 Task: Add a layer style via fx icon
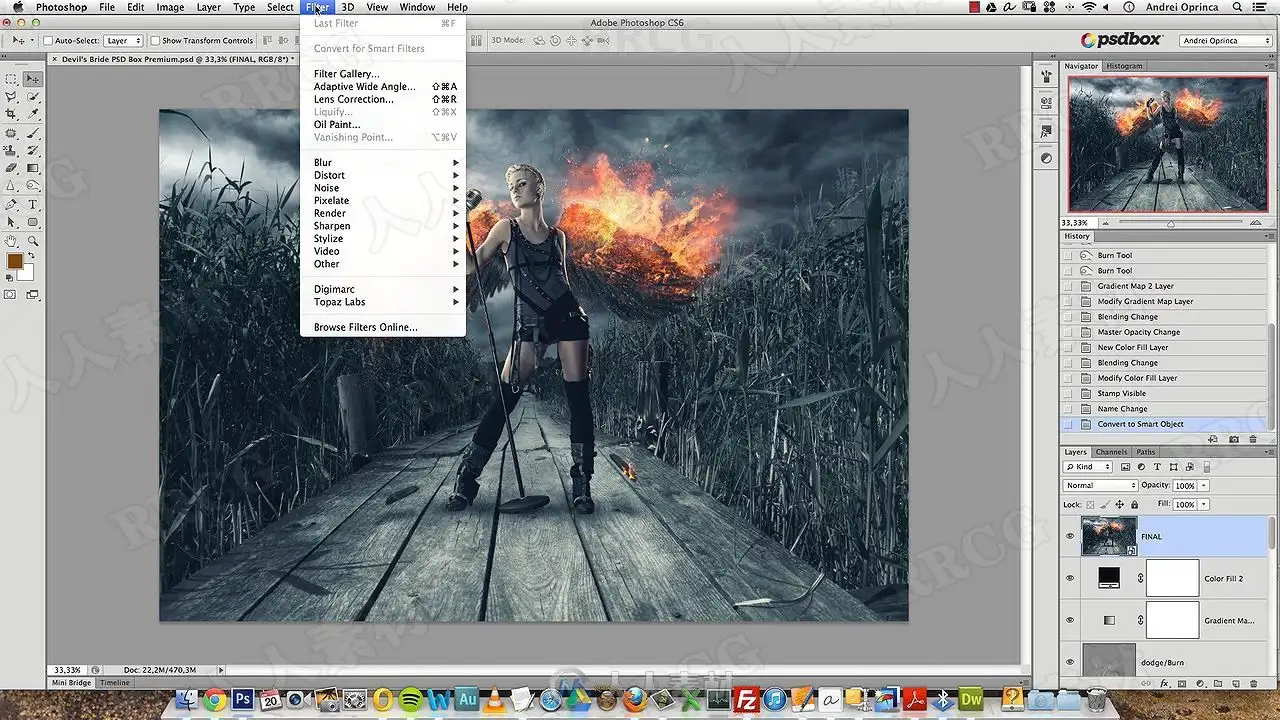click(x=1164, y=685)
